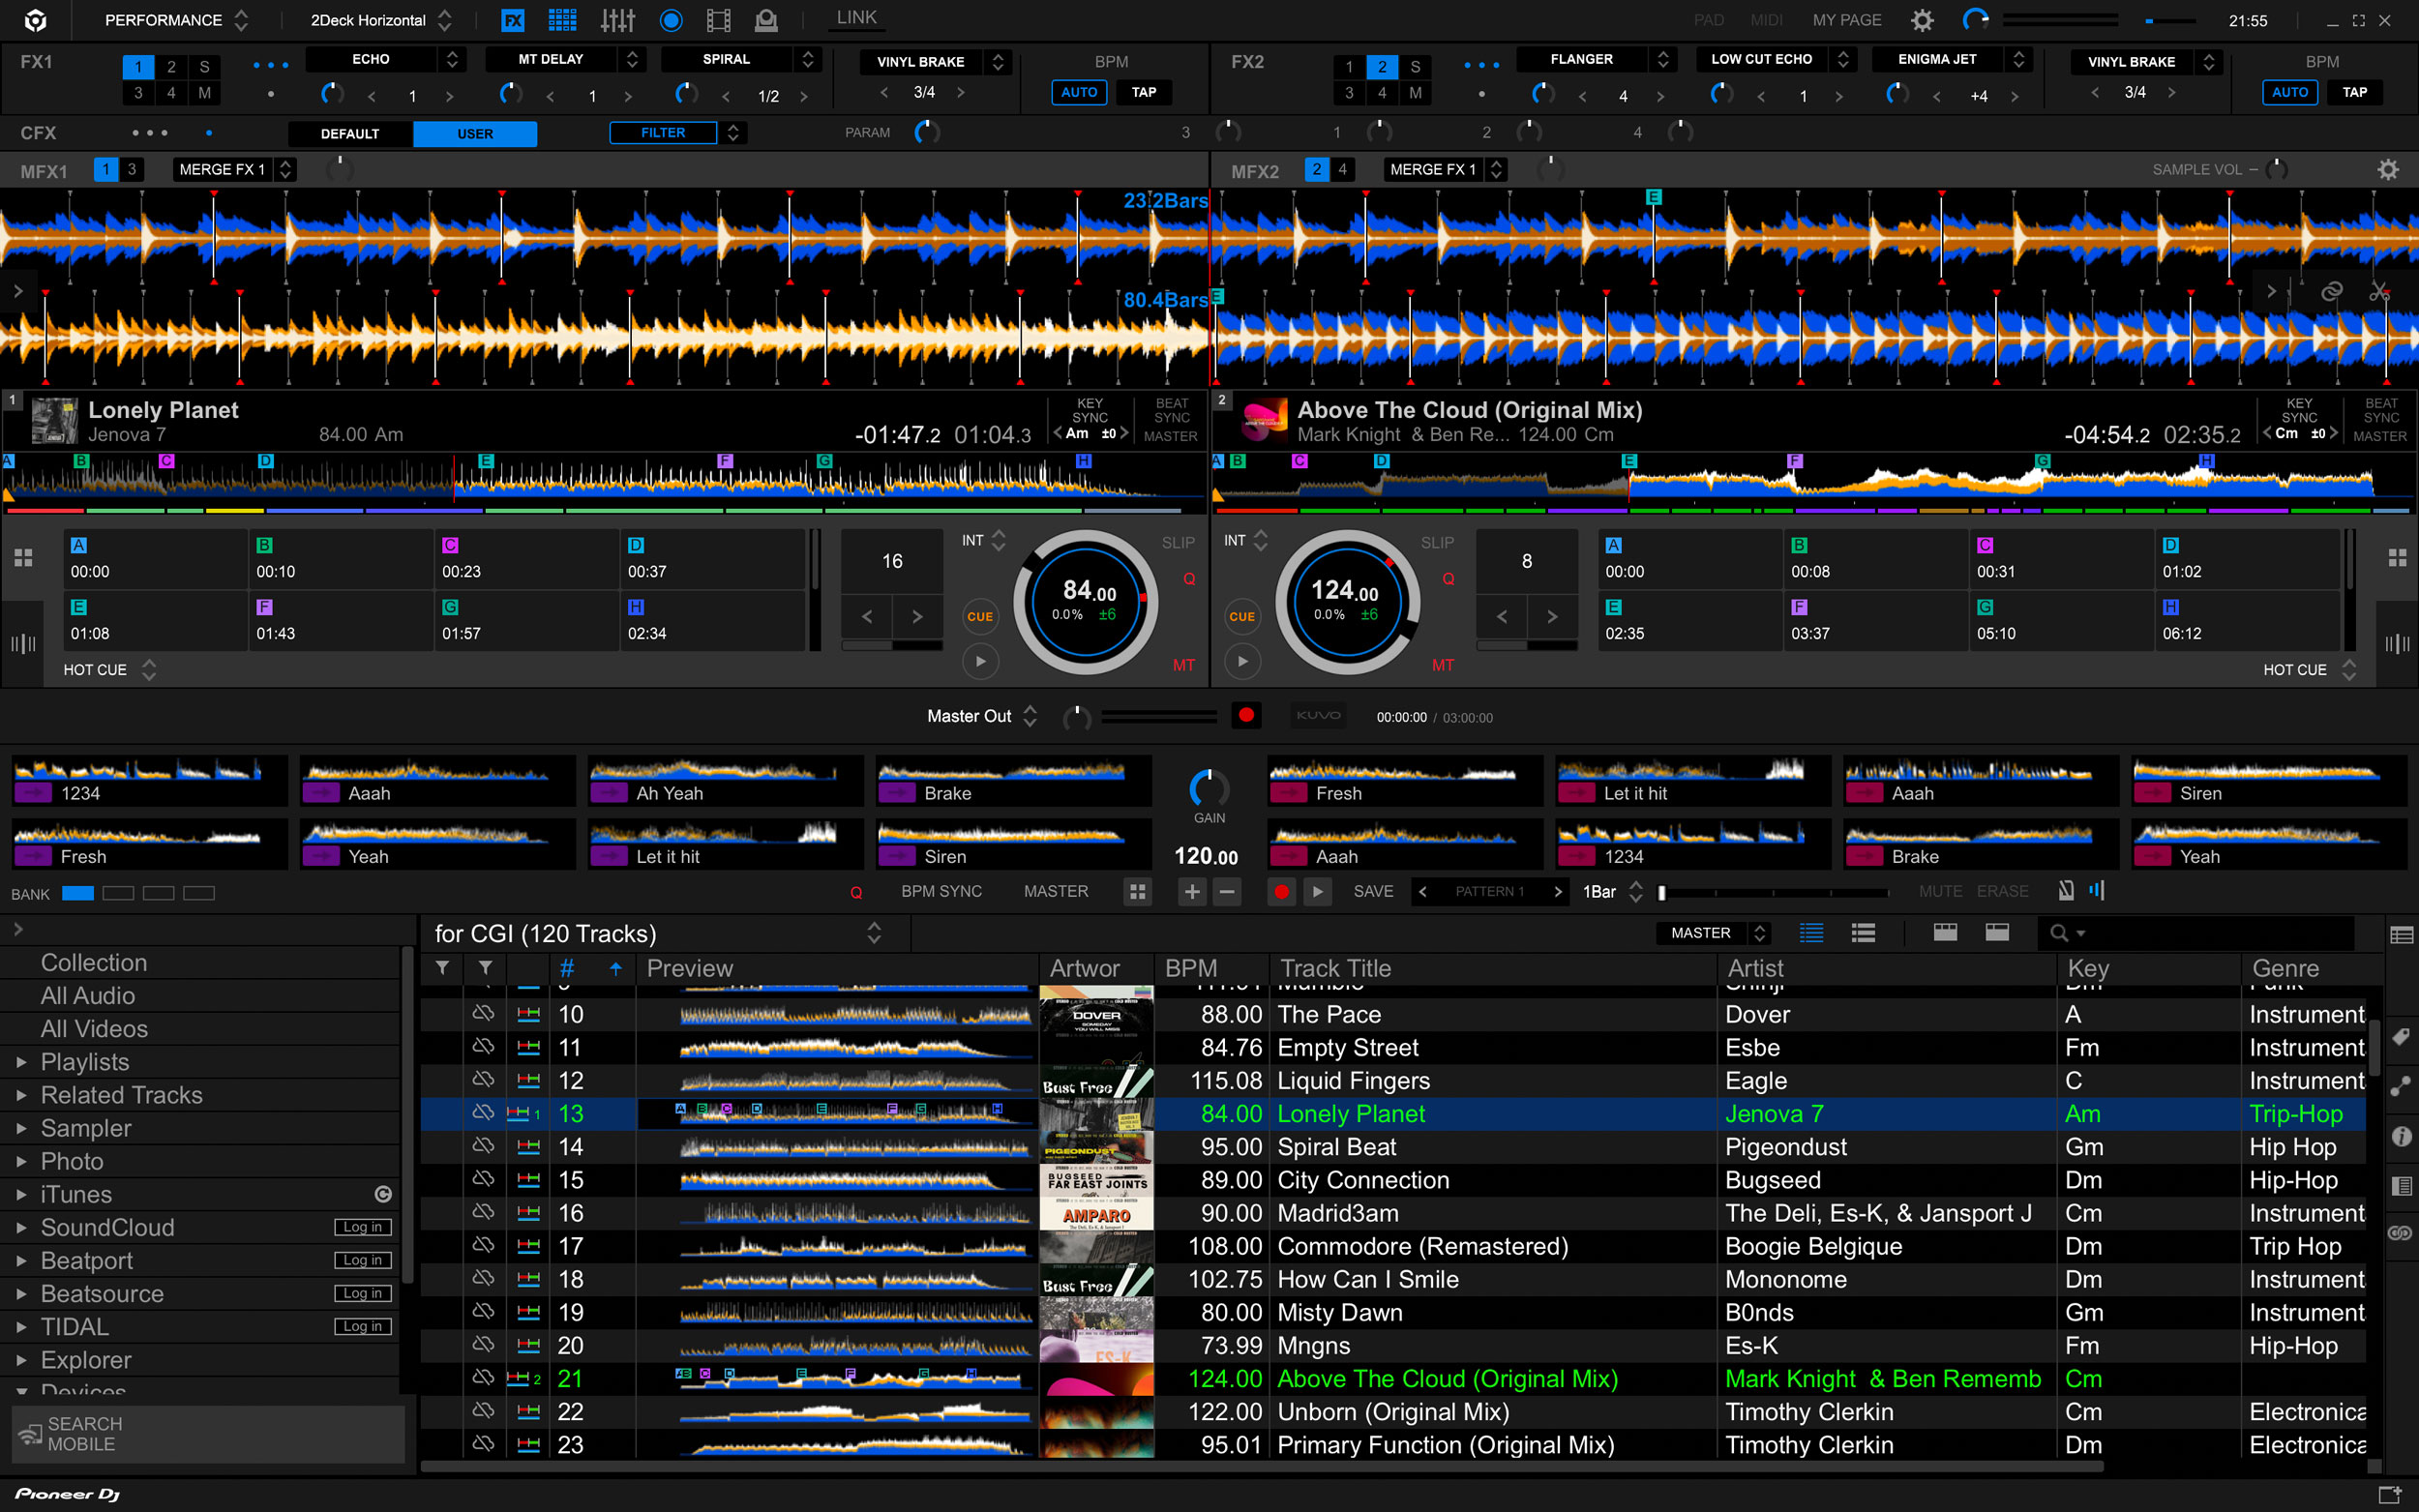This screenshot has width=2419, height=1512.
Task: Select All Audio in browser tree
Action: 88,995
